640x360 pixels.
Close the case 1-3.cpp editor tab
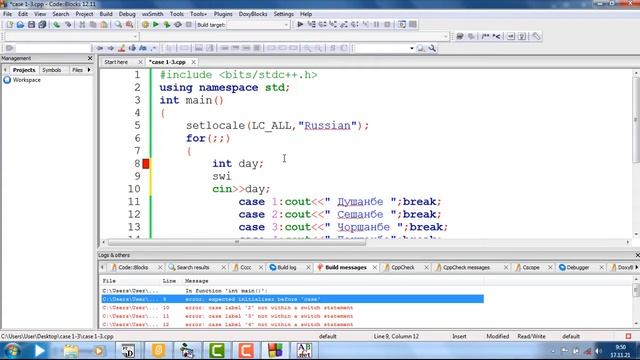coord(193,62)
